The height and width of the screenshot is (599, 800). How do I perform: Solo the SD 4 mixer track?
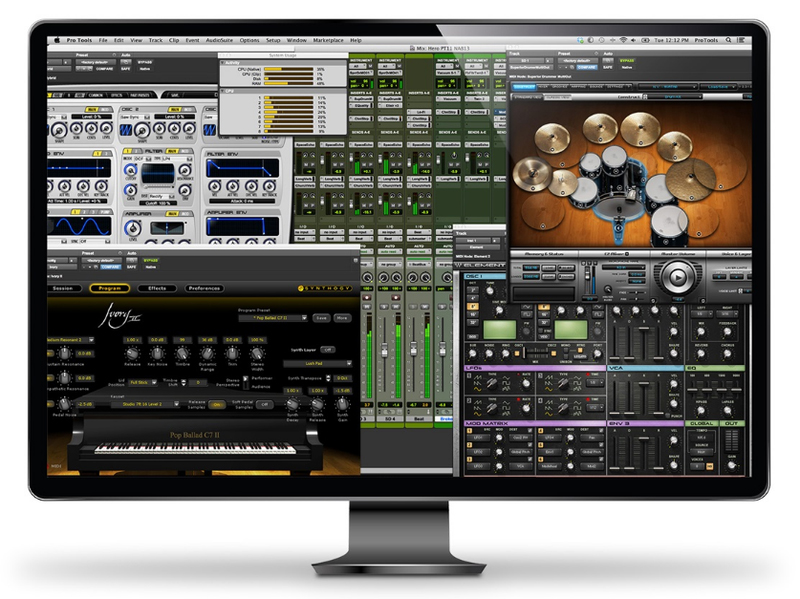point(382,307)
